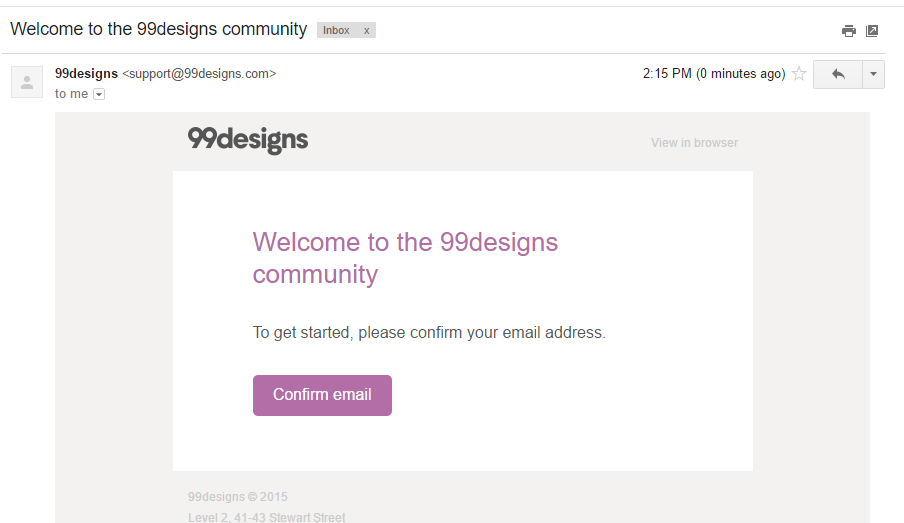This screenshot has width=904, height=523.
Task: Click the 'please confirm your email' sentence
Action: (x=429, y=333)
